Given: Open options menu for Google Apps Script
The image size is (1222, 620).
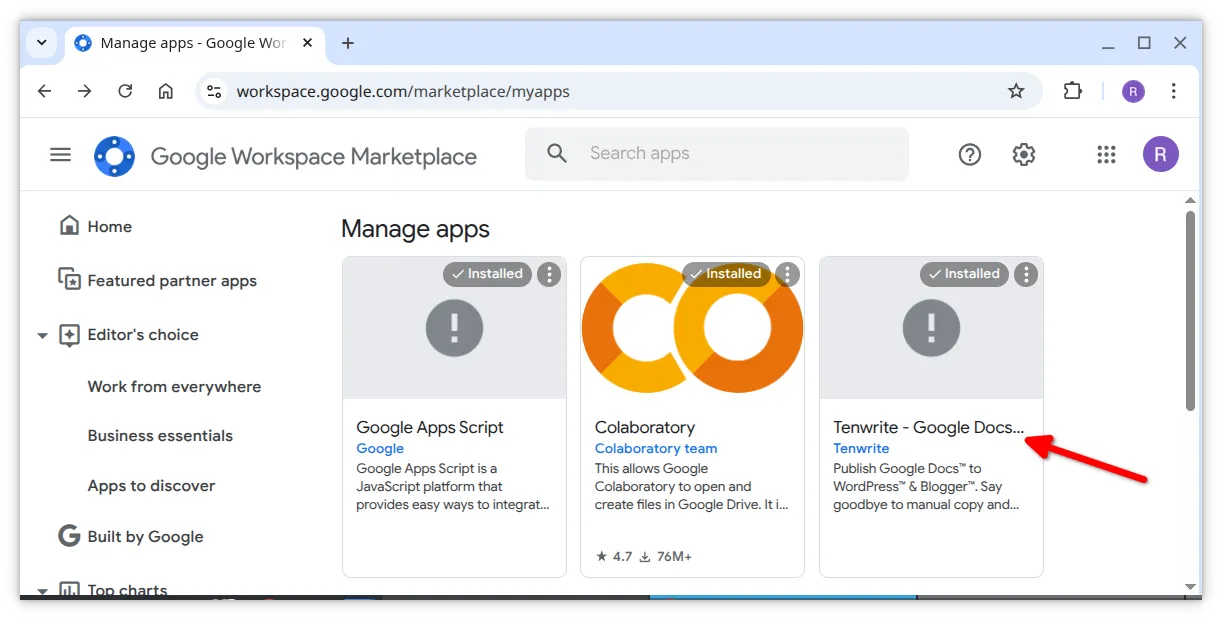Looking at the screenshot, I should click(x=549, y=274).
